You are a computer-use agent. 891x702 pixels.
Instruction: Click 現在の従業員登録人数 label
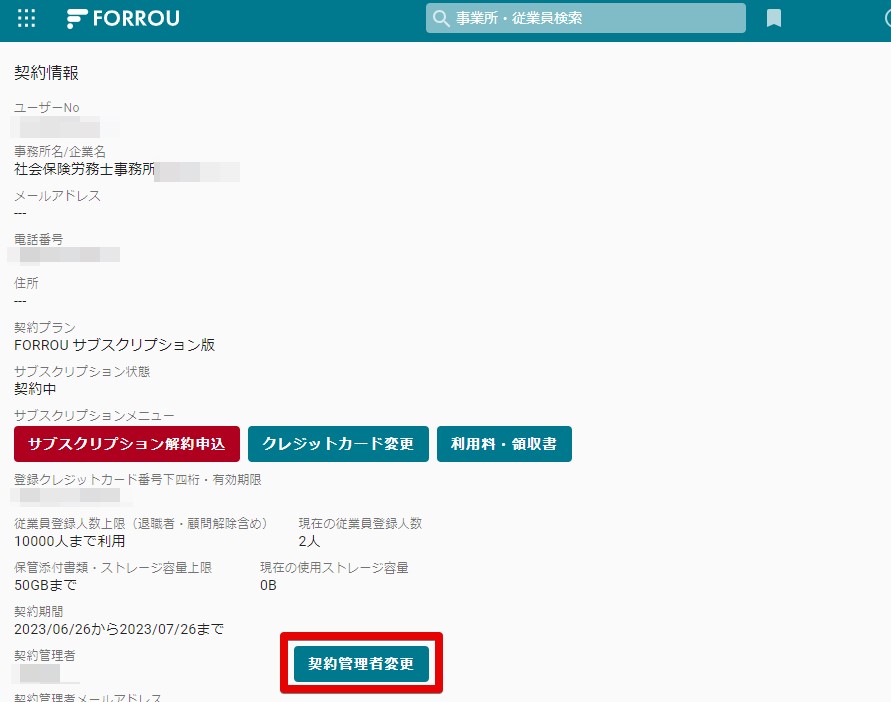360,524
